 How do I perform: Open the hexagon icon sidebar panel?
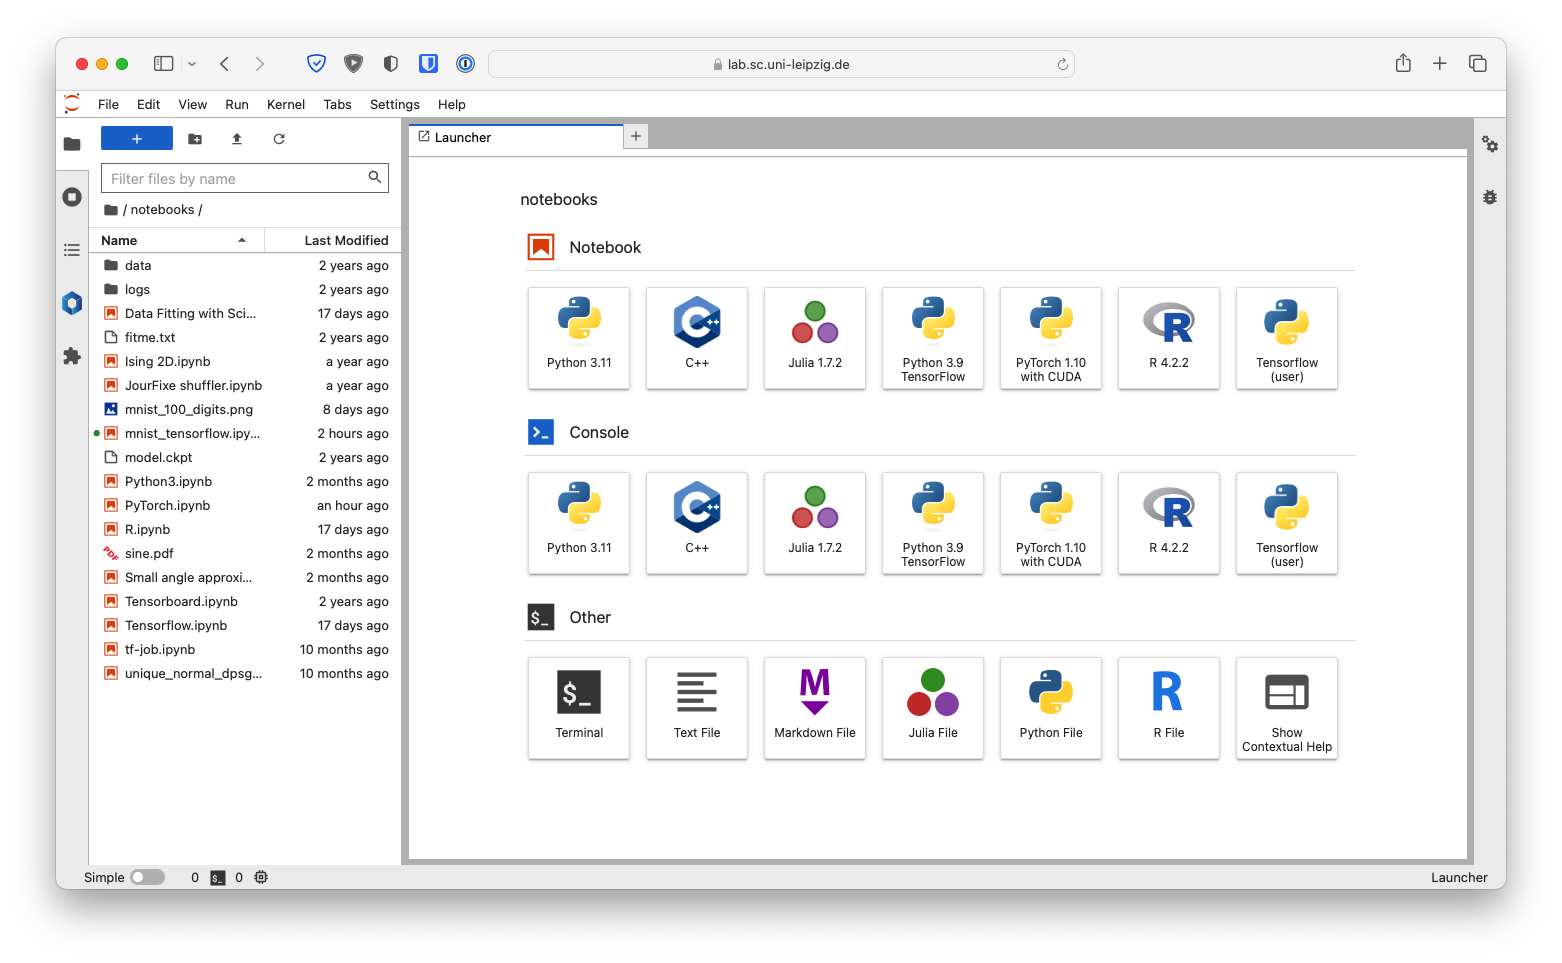click(72, 303)
